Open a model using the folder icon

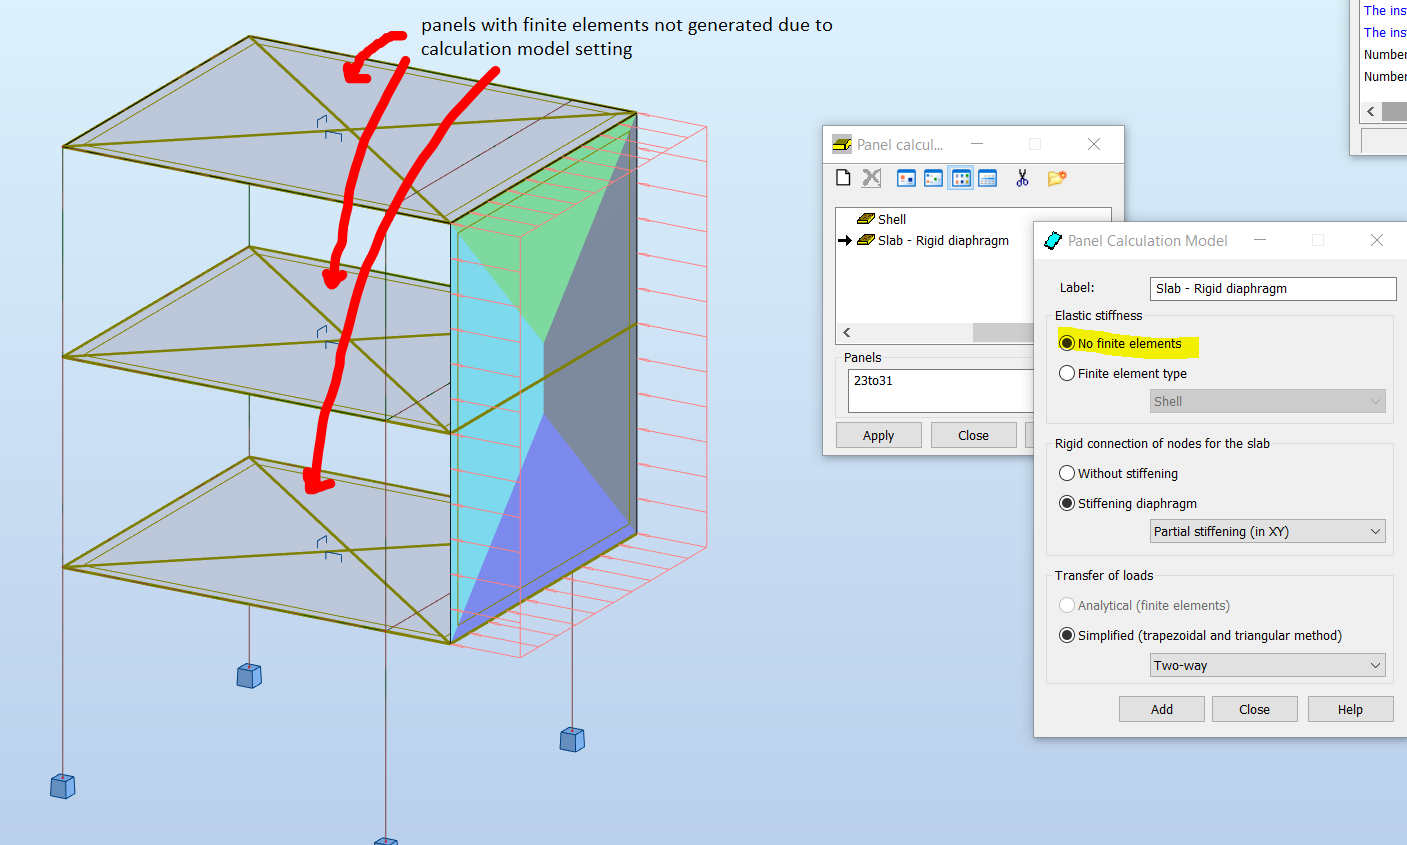(1058, 177)
